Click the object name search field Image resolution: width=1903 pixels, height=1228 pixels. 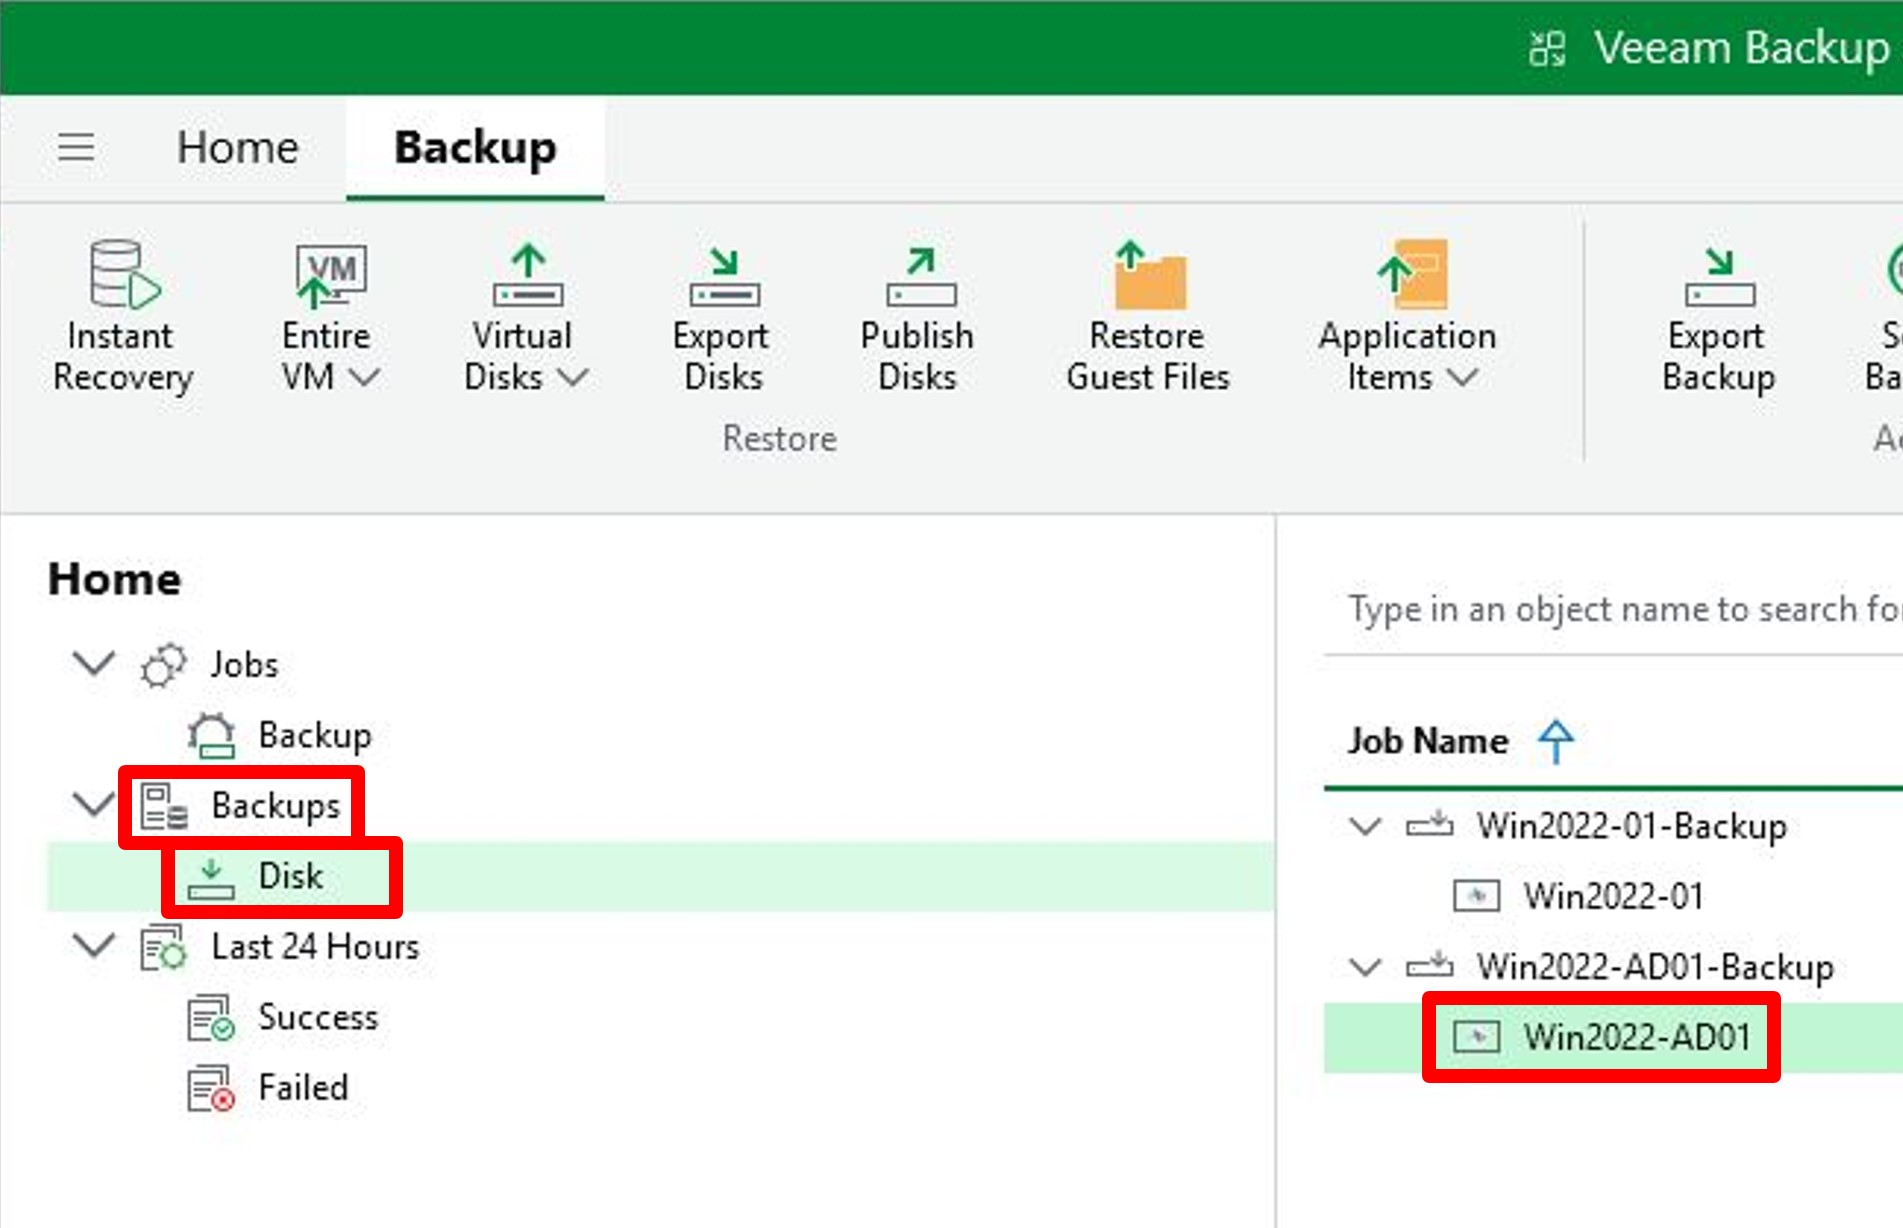coord(1613,609)
